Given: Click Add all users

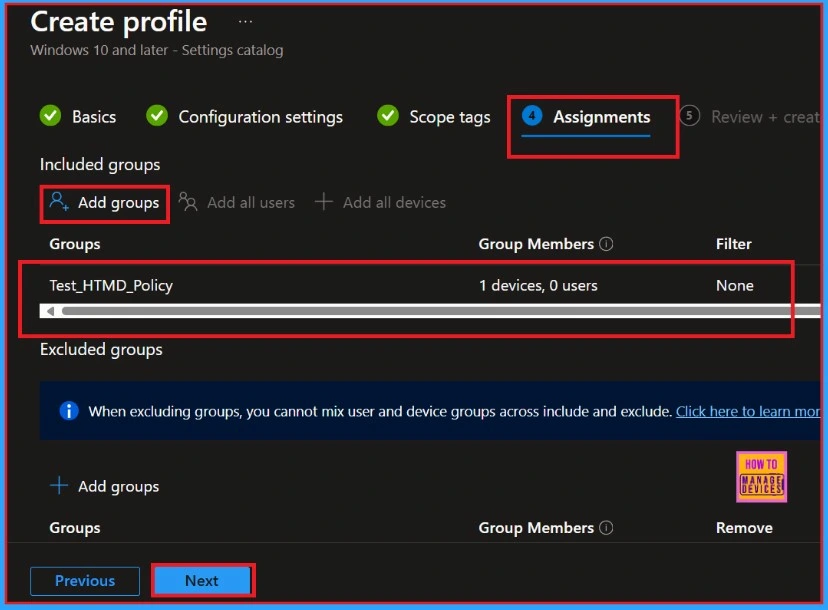Looking at the screenshot, I should [x=237, y=203].
